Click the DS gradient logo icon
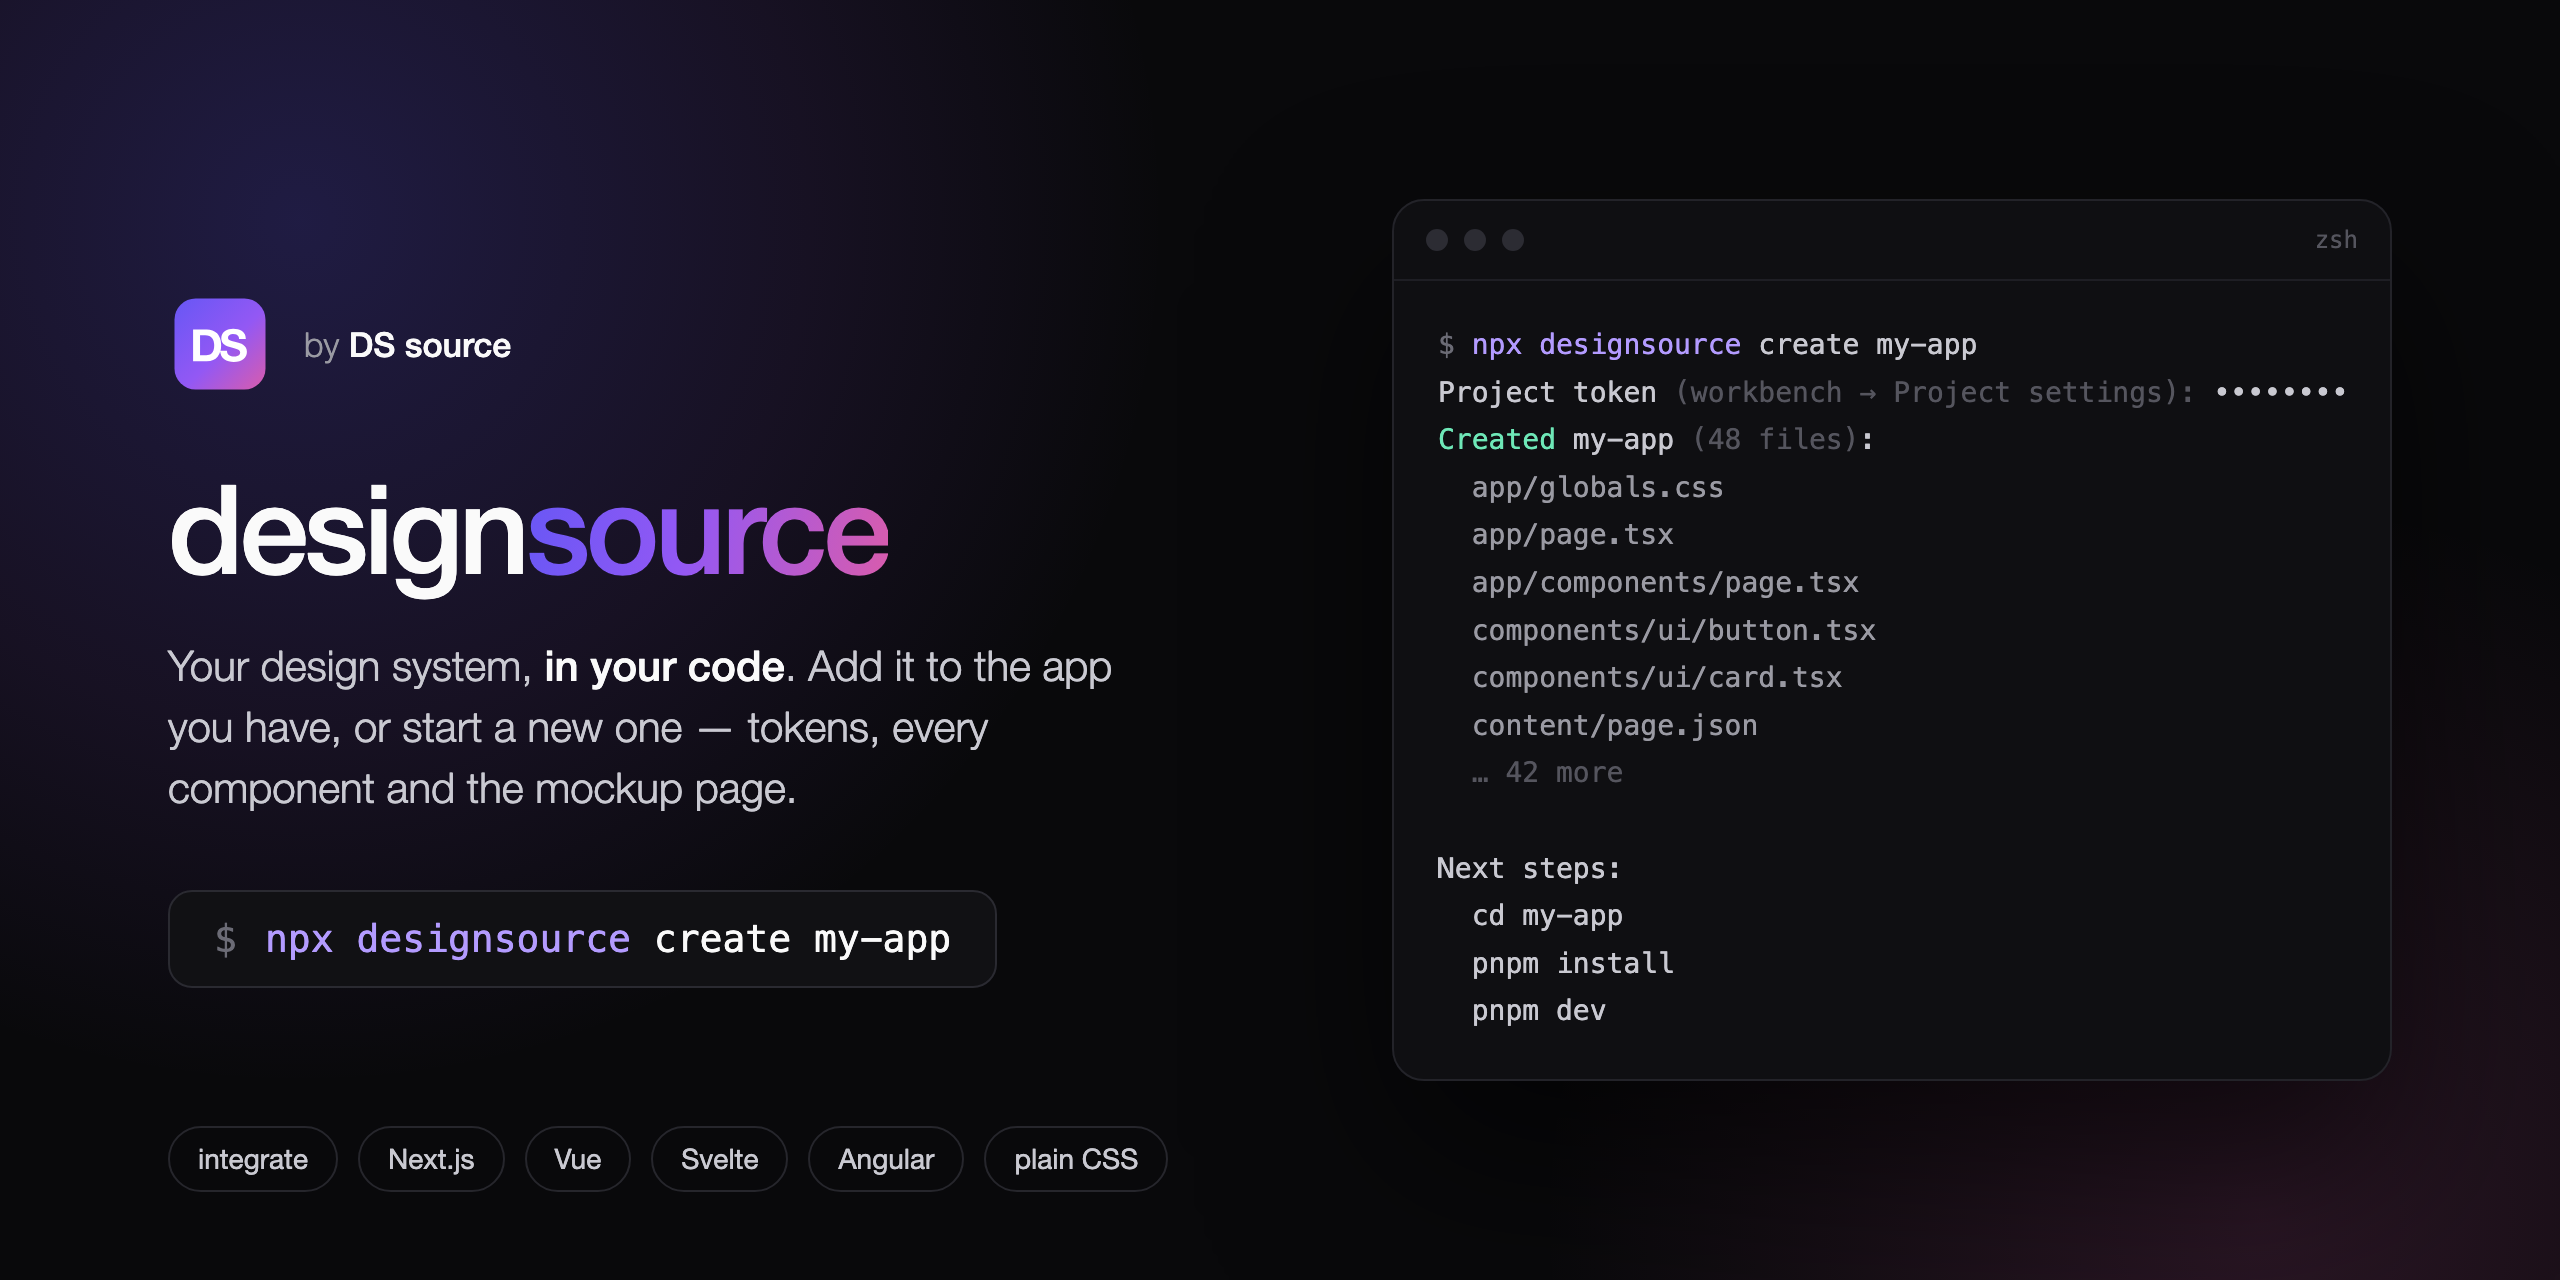The image size is (2560, 1280). click(220, 344)
